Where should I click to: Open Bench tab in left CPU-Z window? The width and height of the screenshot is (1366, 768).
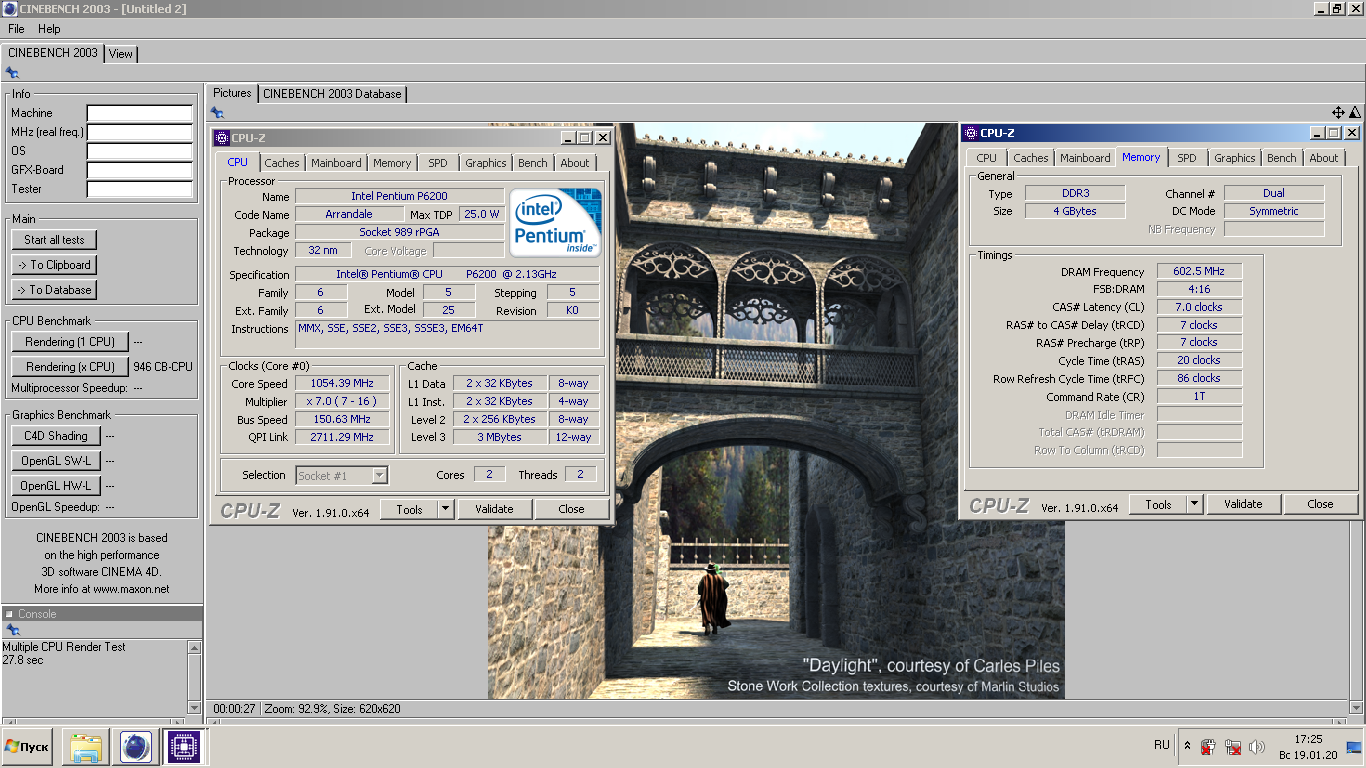tap(533, 163)
